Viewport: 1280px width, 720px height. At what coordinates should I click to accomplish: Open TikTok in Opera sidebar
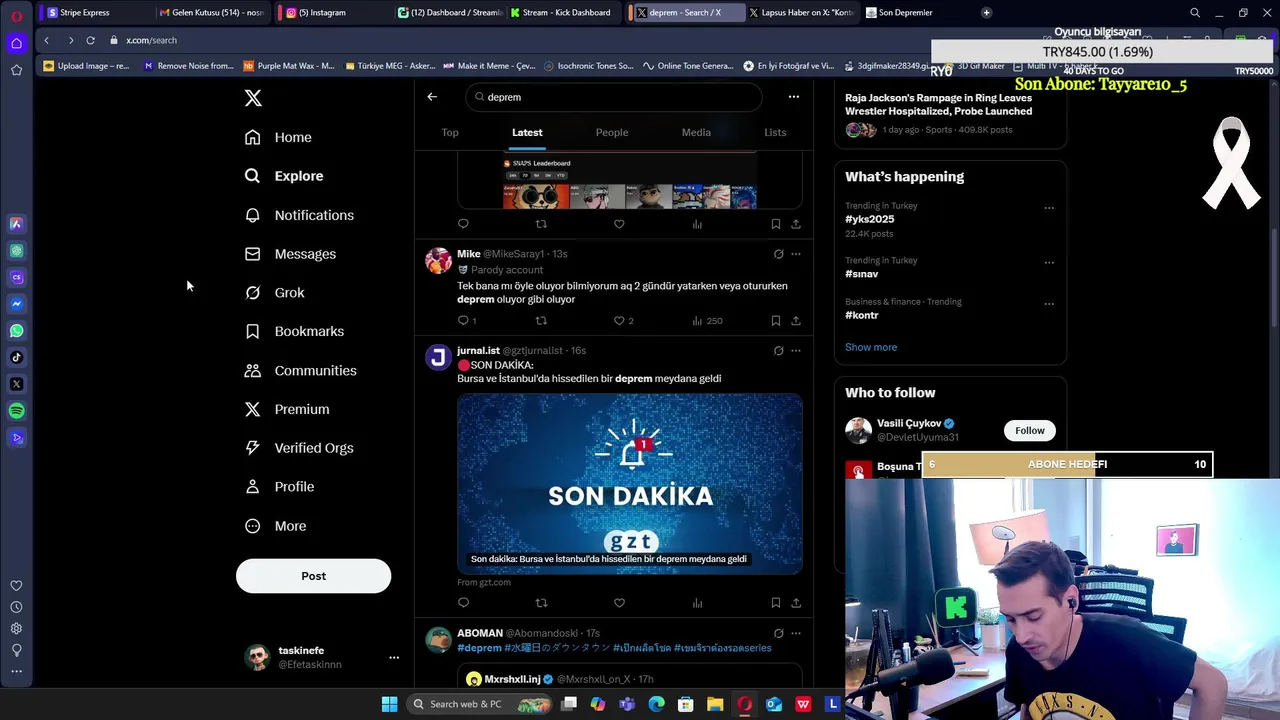[16, 357]
